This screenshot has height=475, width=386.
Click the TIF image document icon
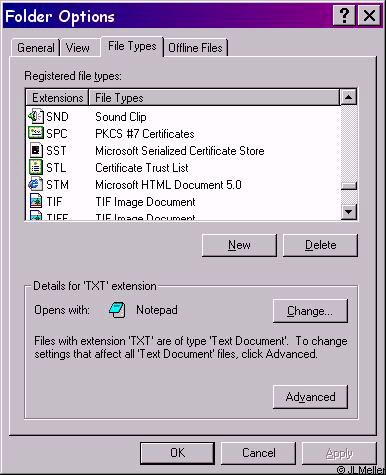[x=36, y=201]
